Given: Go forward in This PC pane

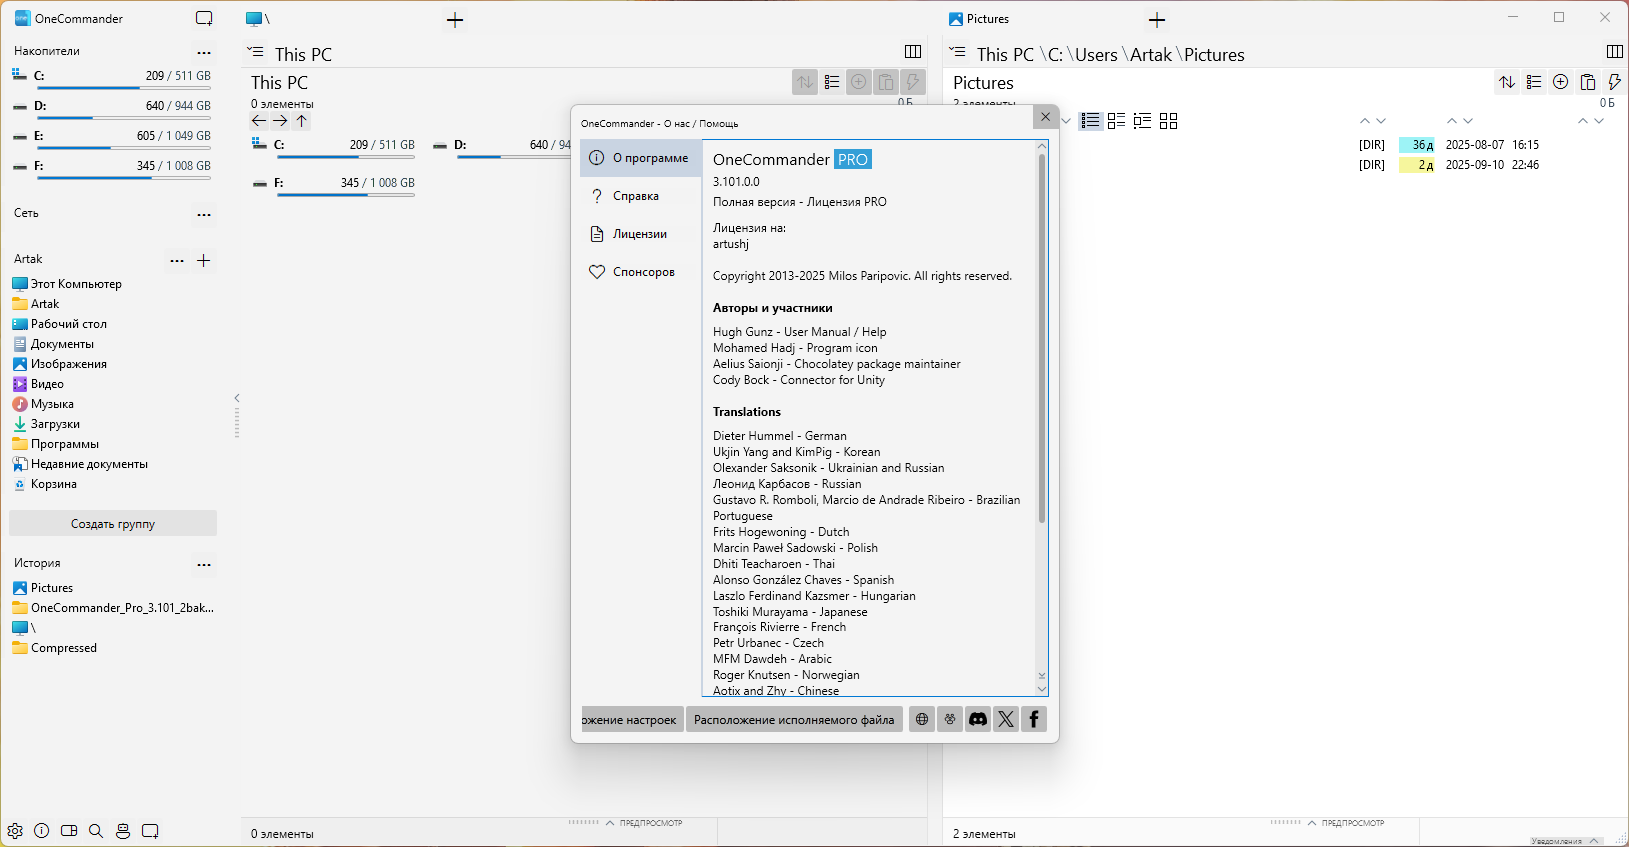Looking at the screenshot, I should pyautogui.click(x=280, y=121).
